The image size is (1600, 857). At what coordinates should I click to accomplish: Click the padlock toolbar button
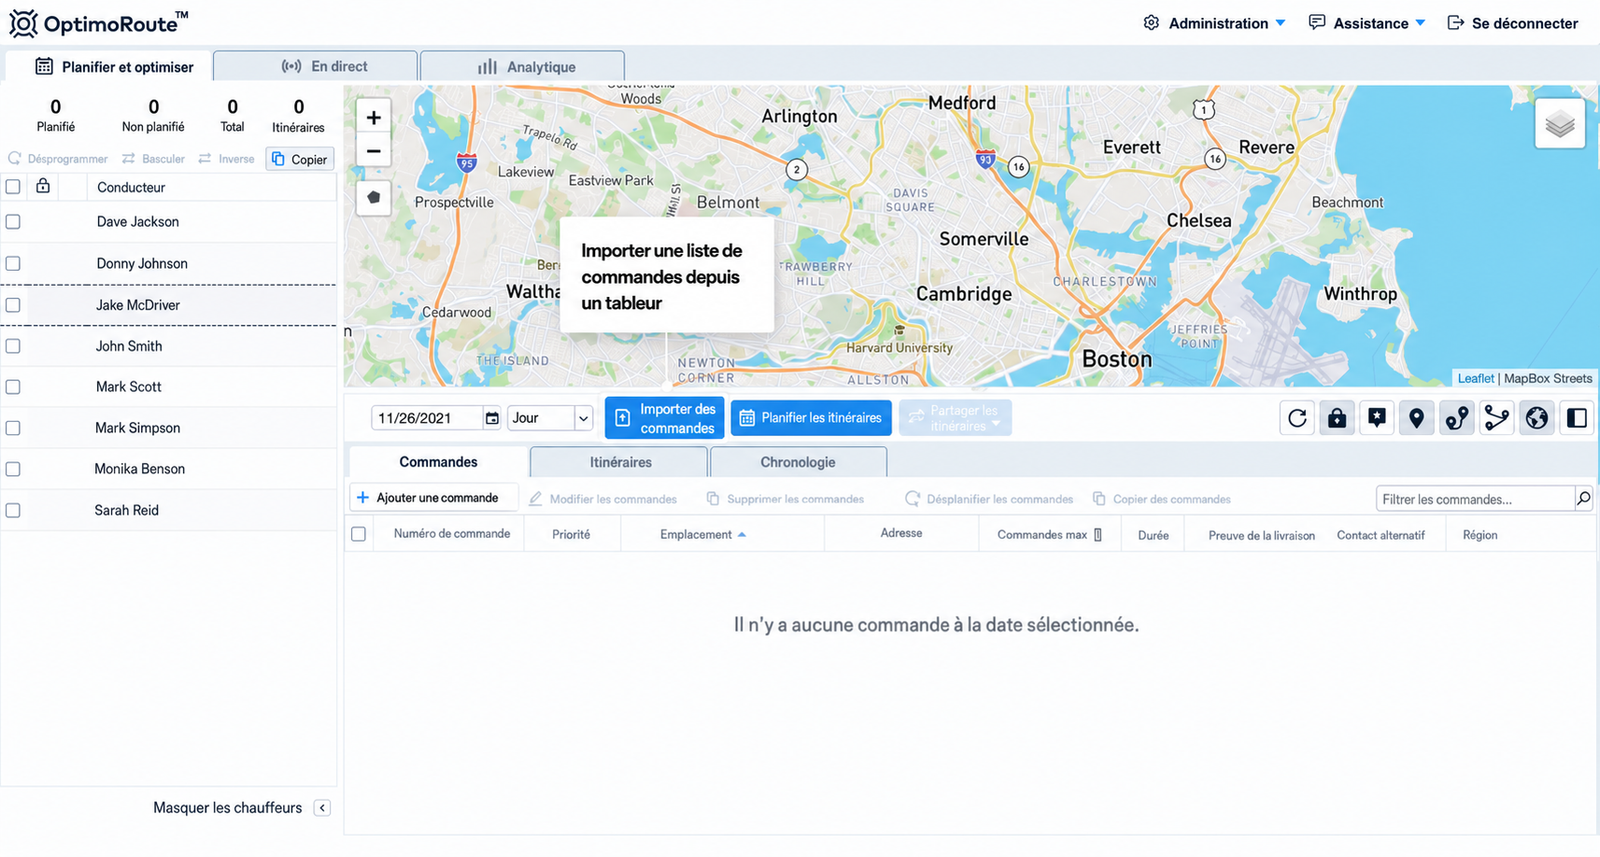1337,418
